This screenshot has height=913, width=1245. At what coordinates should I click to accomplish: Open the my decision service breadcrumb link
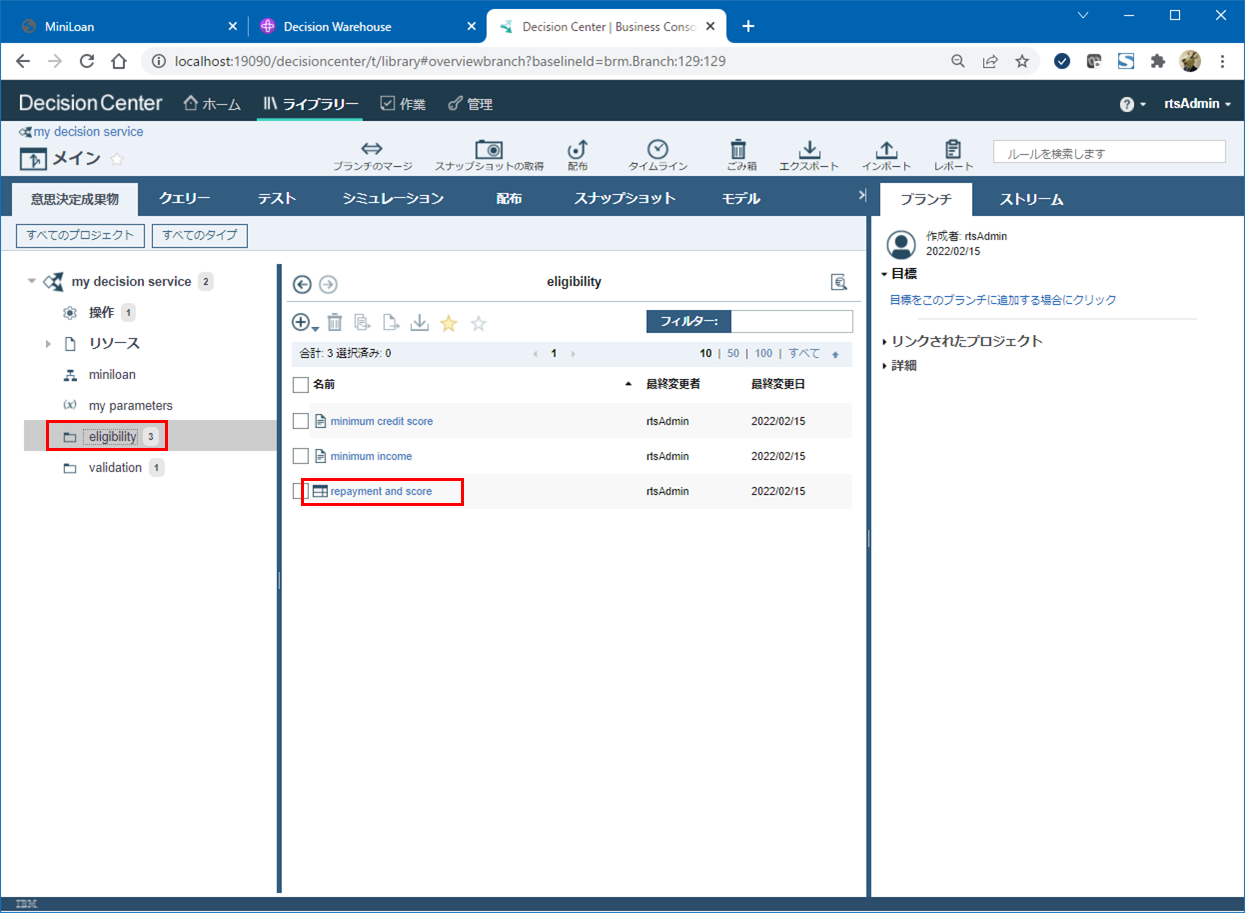[88, 132]
